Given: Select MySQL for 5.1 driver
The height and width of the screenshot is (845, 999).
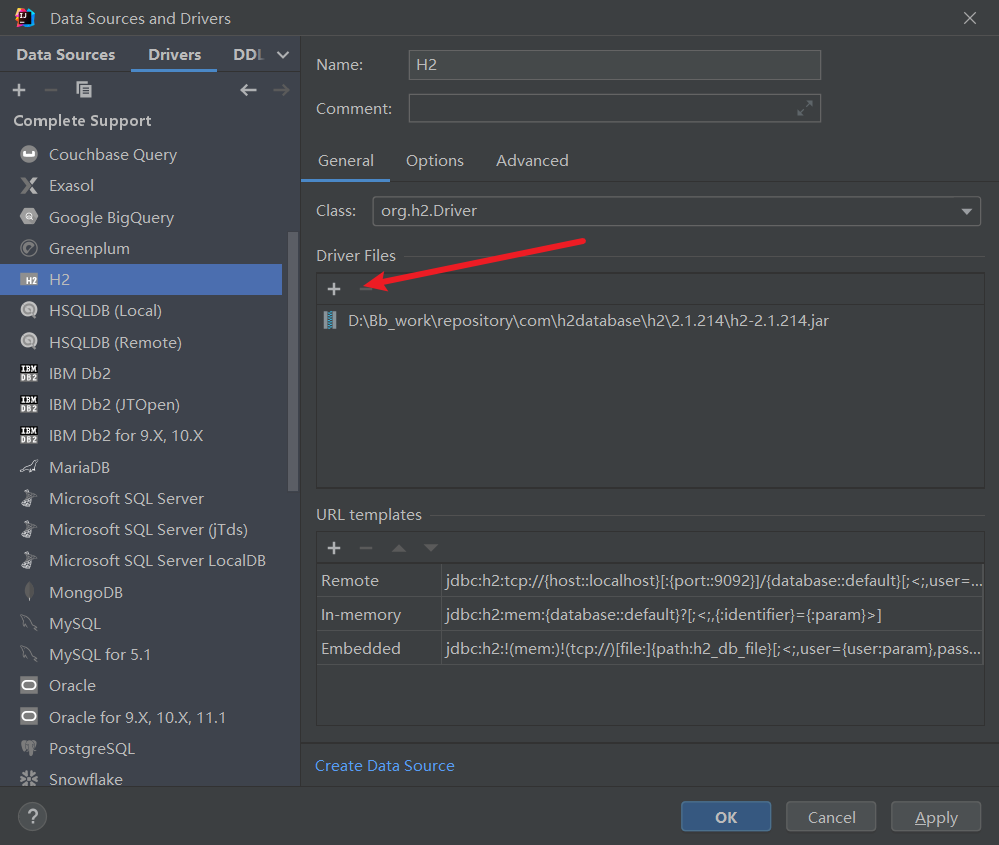Looking at the screenshot, I should [141, 654].
